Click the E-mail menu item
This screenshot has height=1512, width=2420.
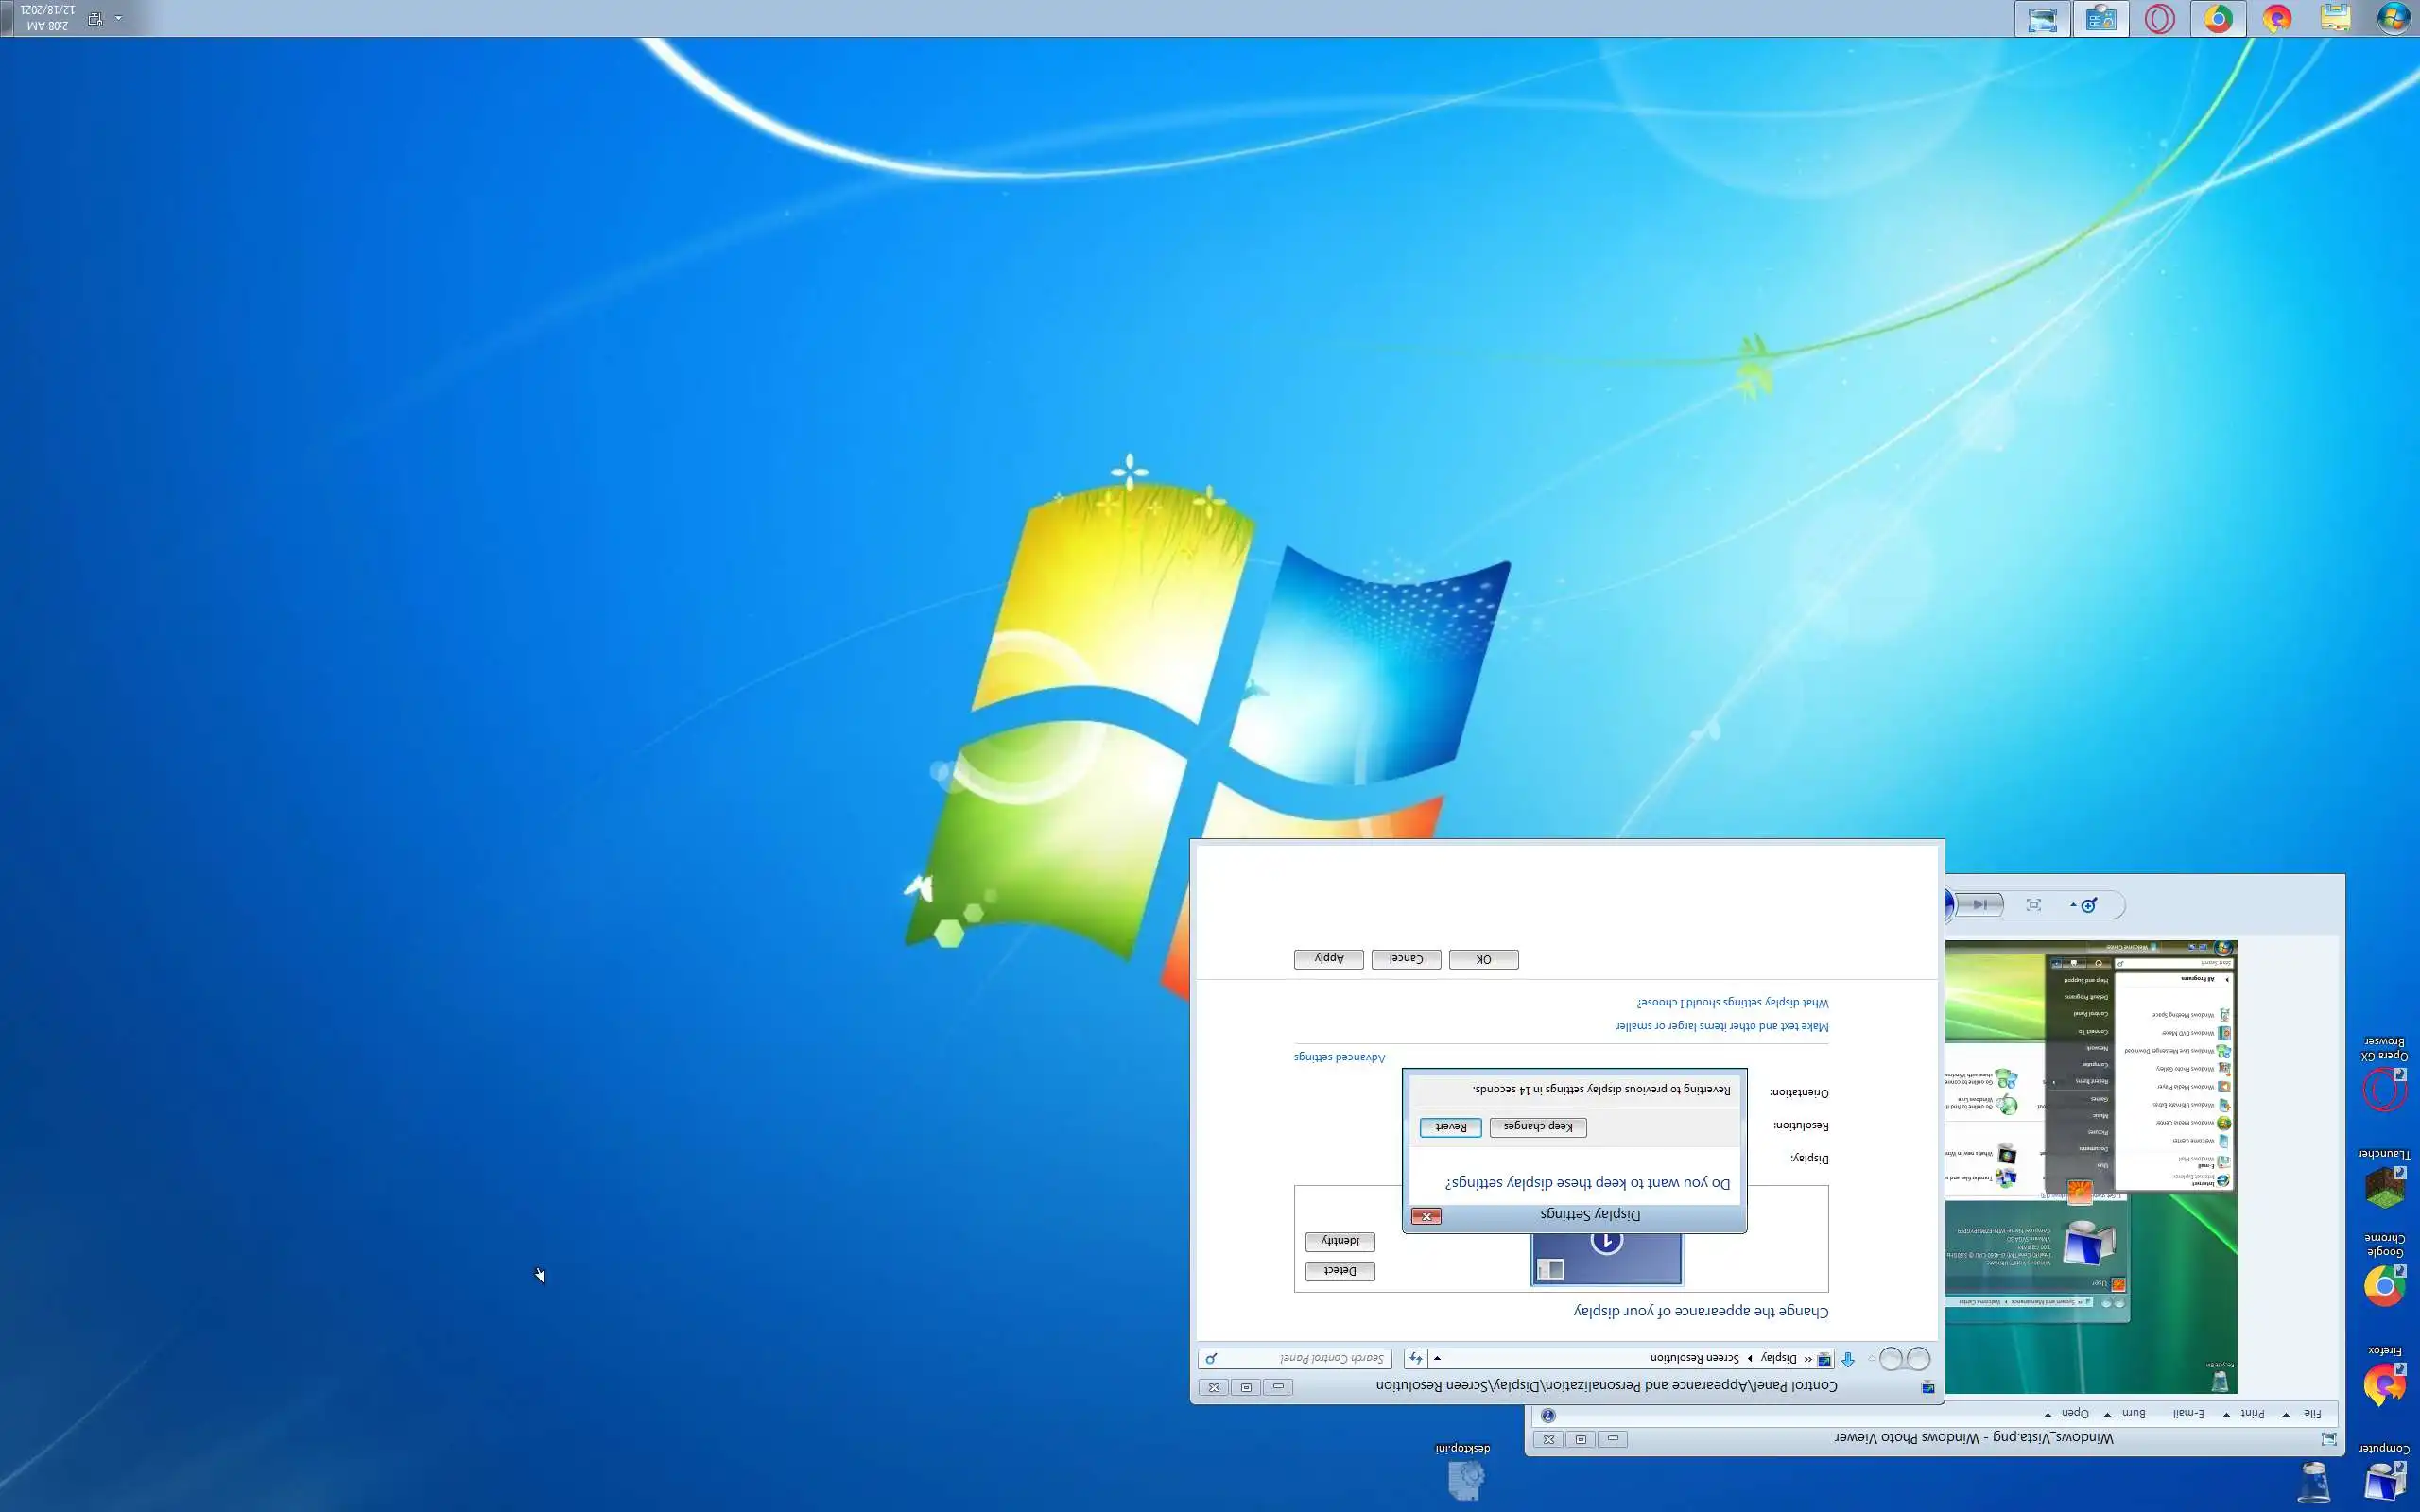click(x=2188, y=1413)
